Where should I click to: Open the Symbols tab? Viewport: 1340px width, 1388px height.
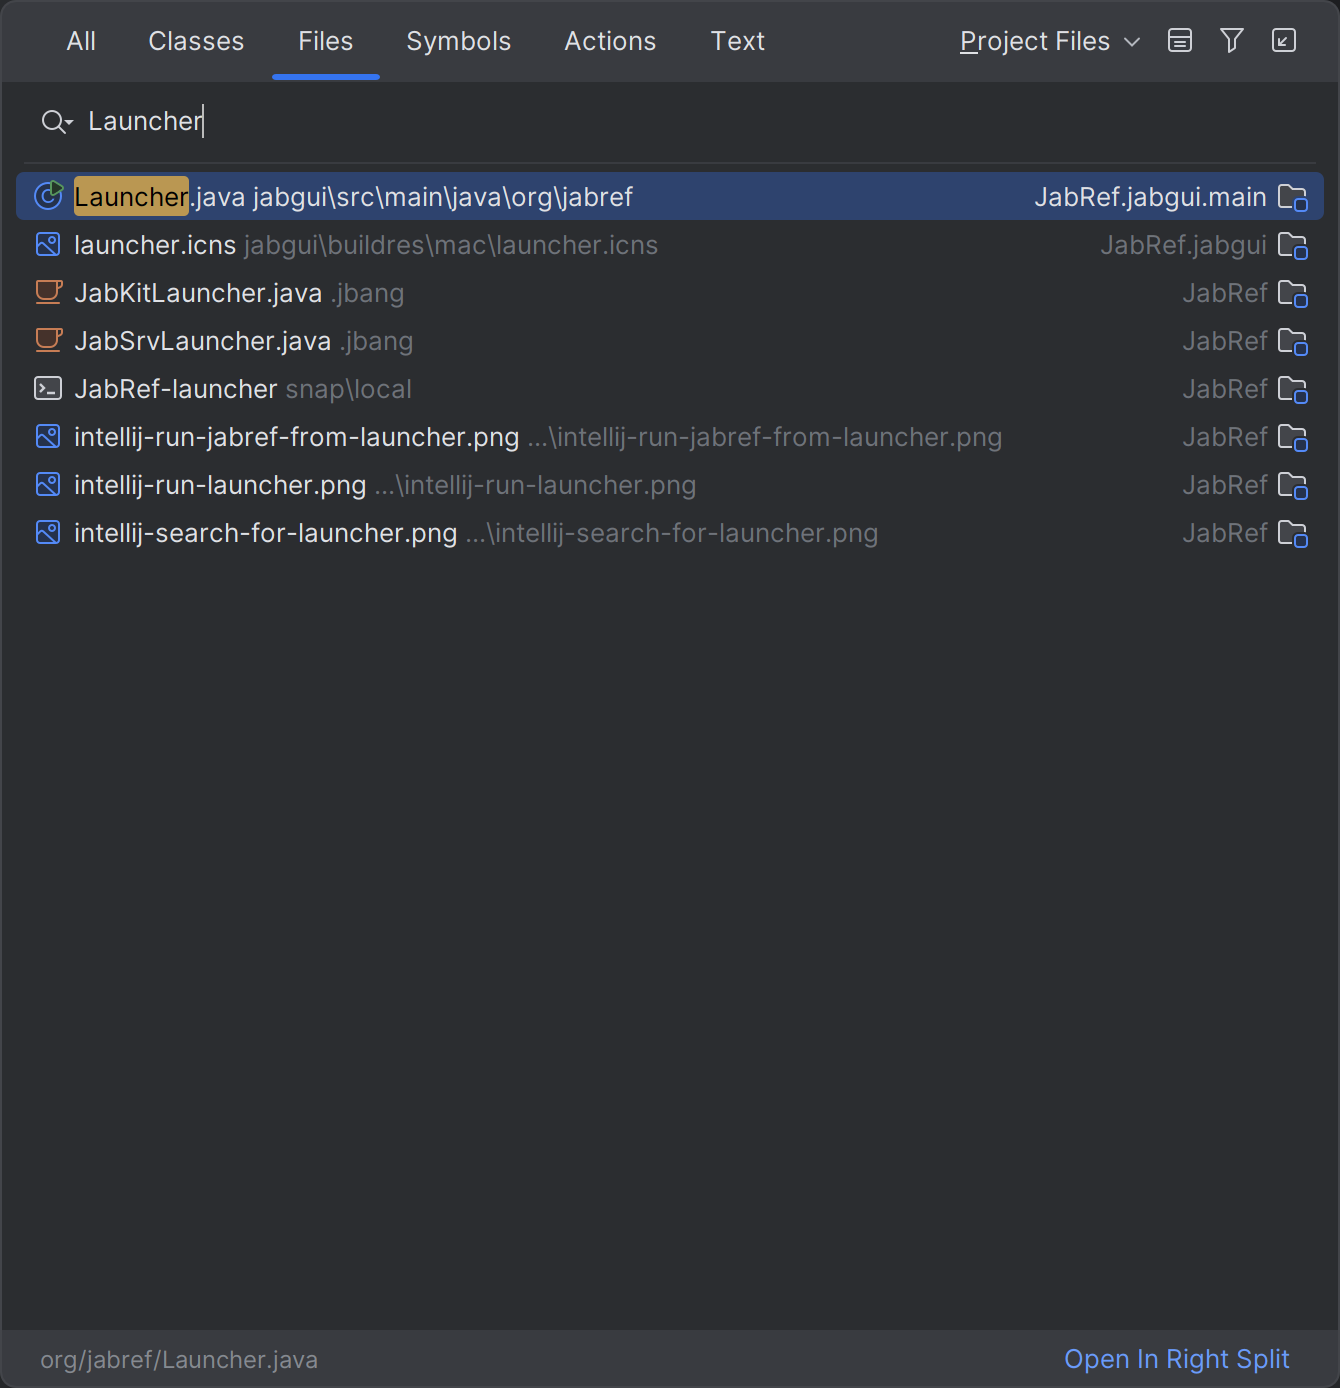click(459, 41)
